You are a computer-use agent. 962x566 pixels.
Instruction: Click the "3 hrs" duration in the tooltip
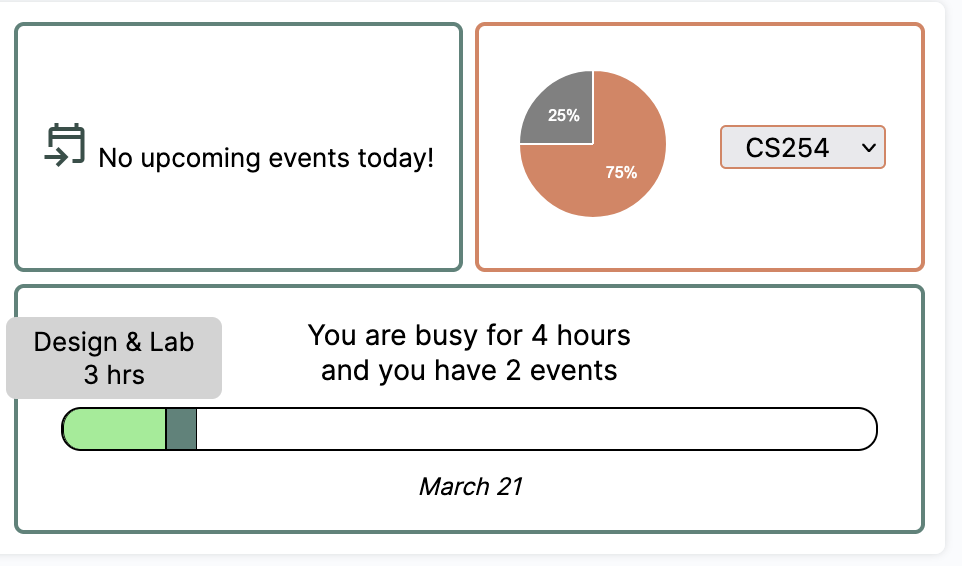pyautogui.click(x=114, y=376)
